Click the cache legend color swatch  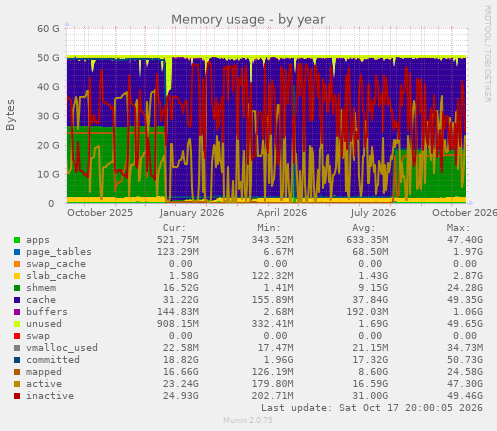click(17, 300)
